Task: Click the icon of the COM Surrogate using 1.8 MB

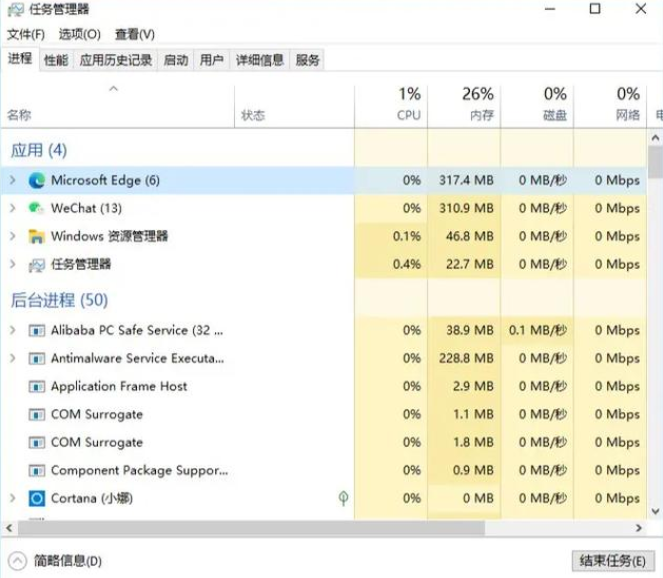Action: tap(36, 443)
